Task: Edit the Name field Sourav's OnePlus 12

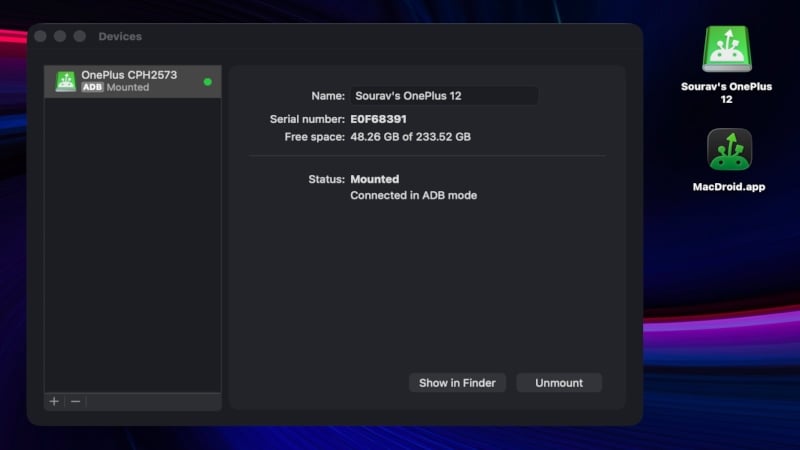Action: tap(444, 96)
